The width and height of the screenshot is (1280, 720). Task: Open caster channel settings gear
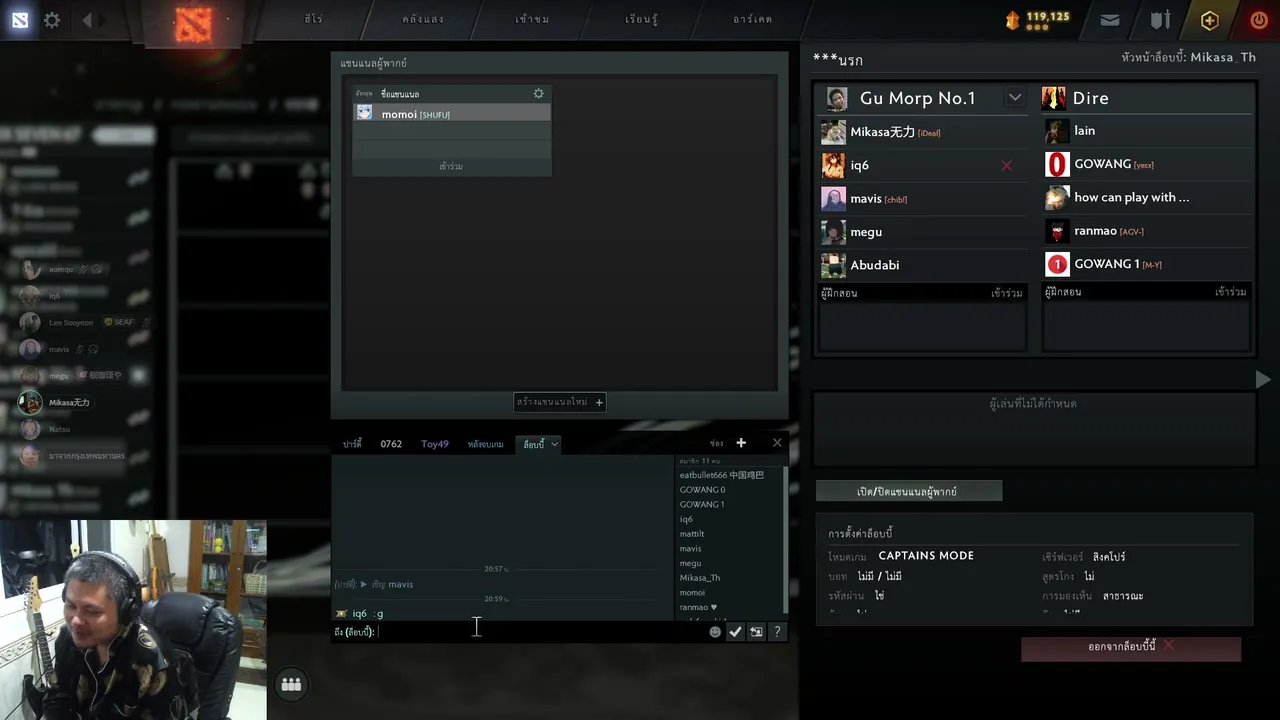pos(538,94)
